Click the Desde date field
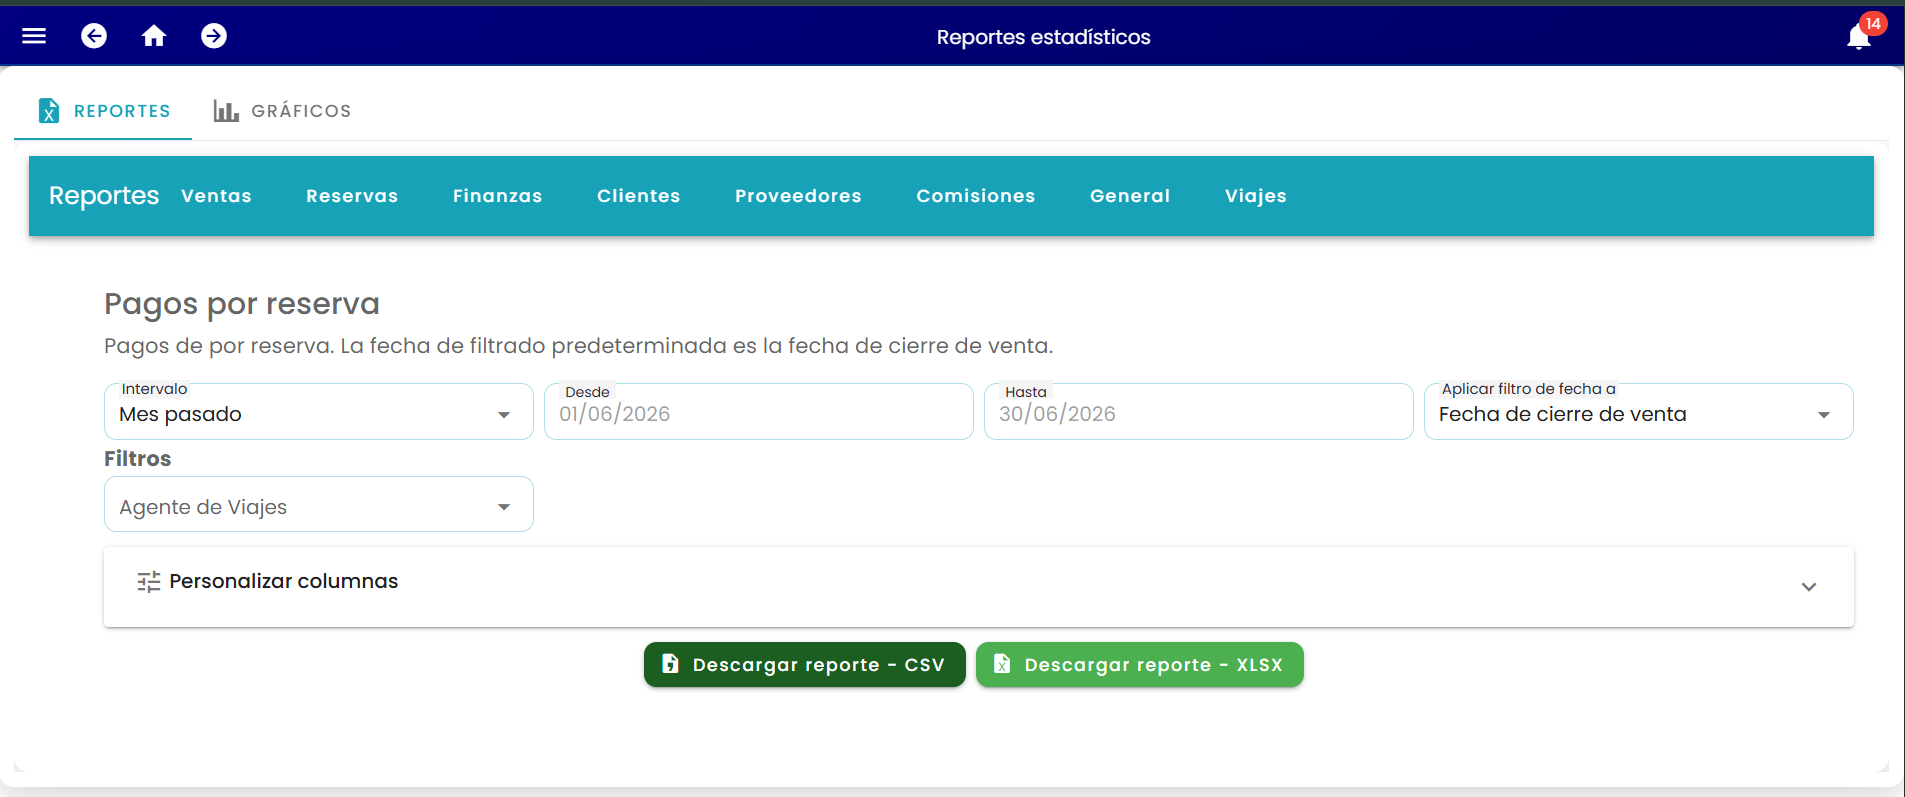Screen dimensions: 1905x797 [x=759, y=412]
